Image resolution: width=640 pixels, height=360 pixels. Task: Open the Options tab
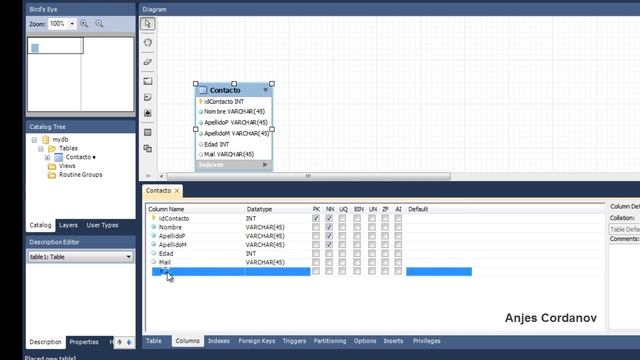(365, 341)
